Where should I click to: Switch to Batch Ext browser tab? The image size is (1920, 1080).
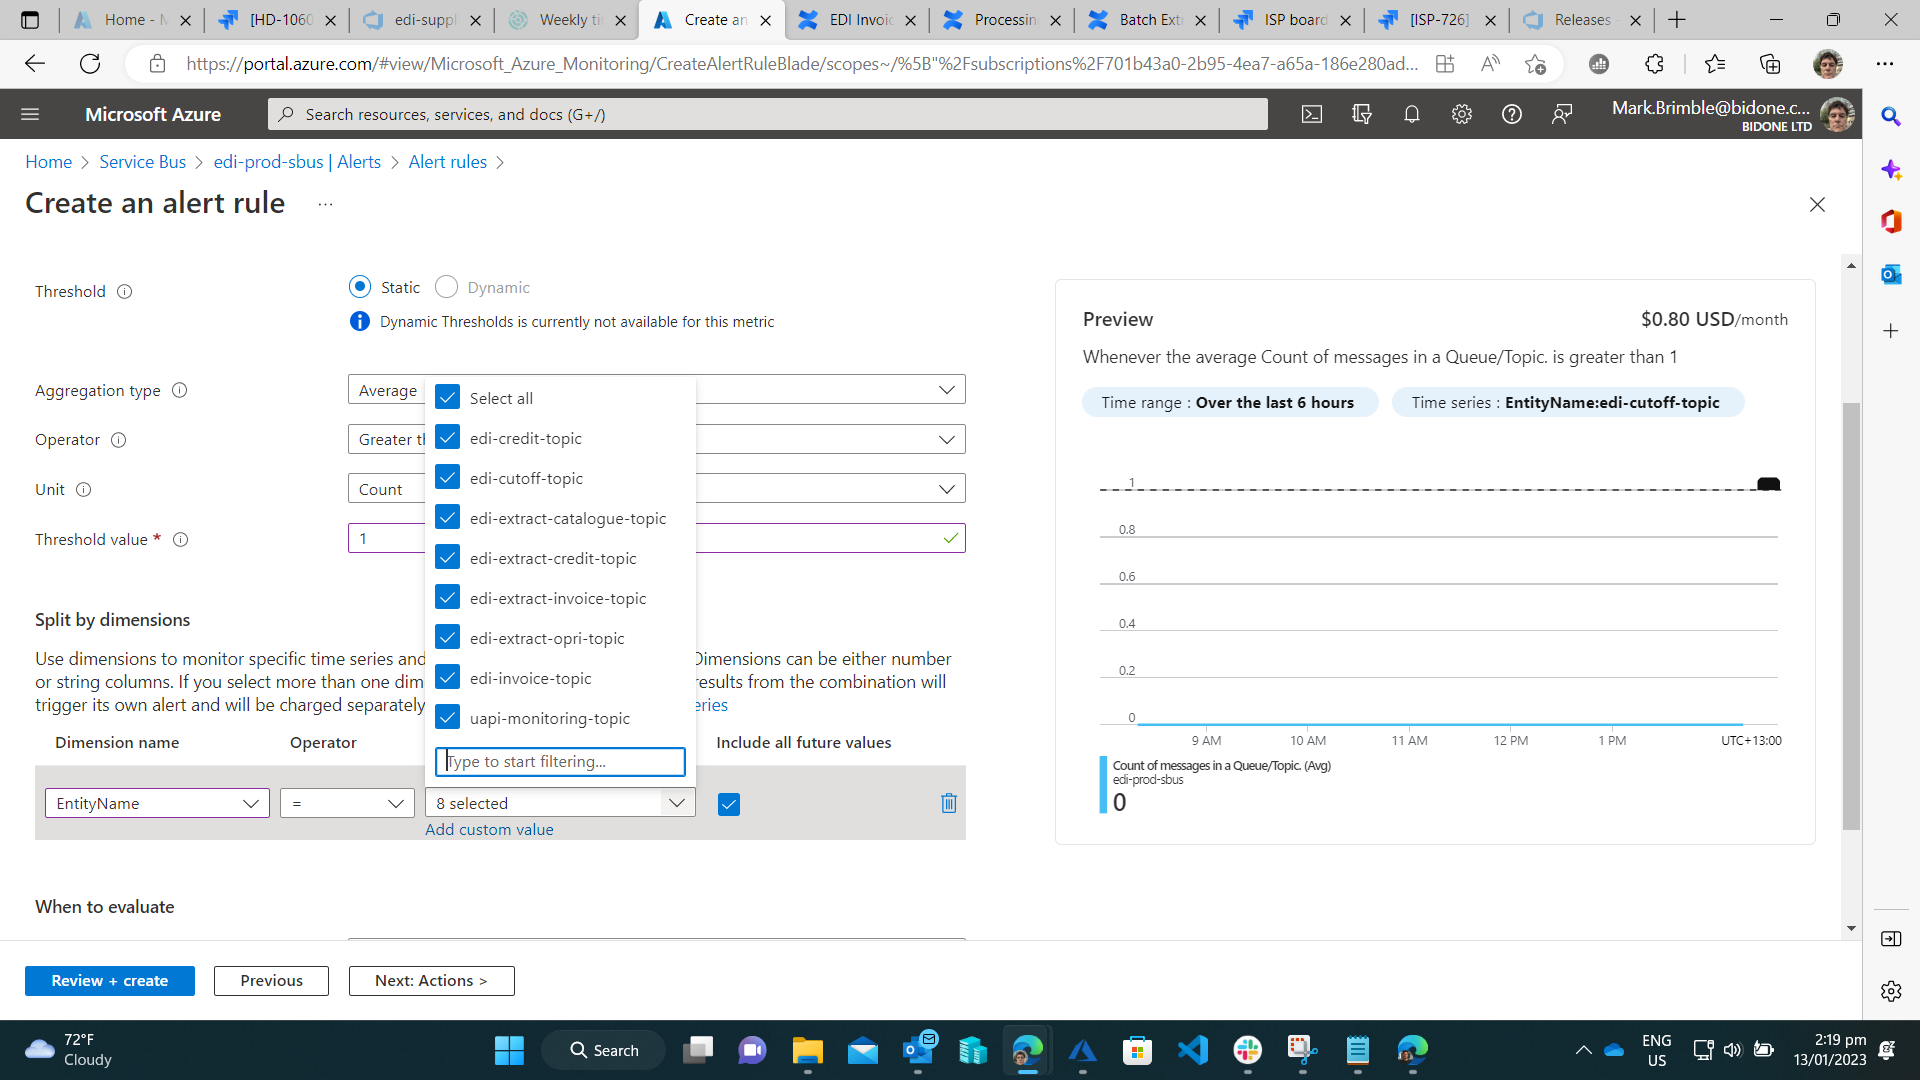[x=1146, y=20]
